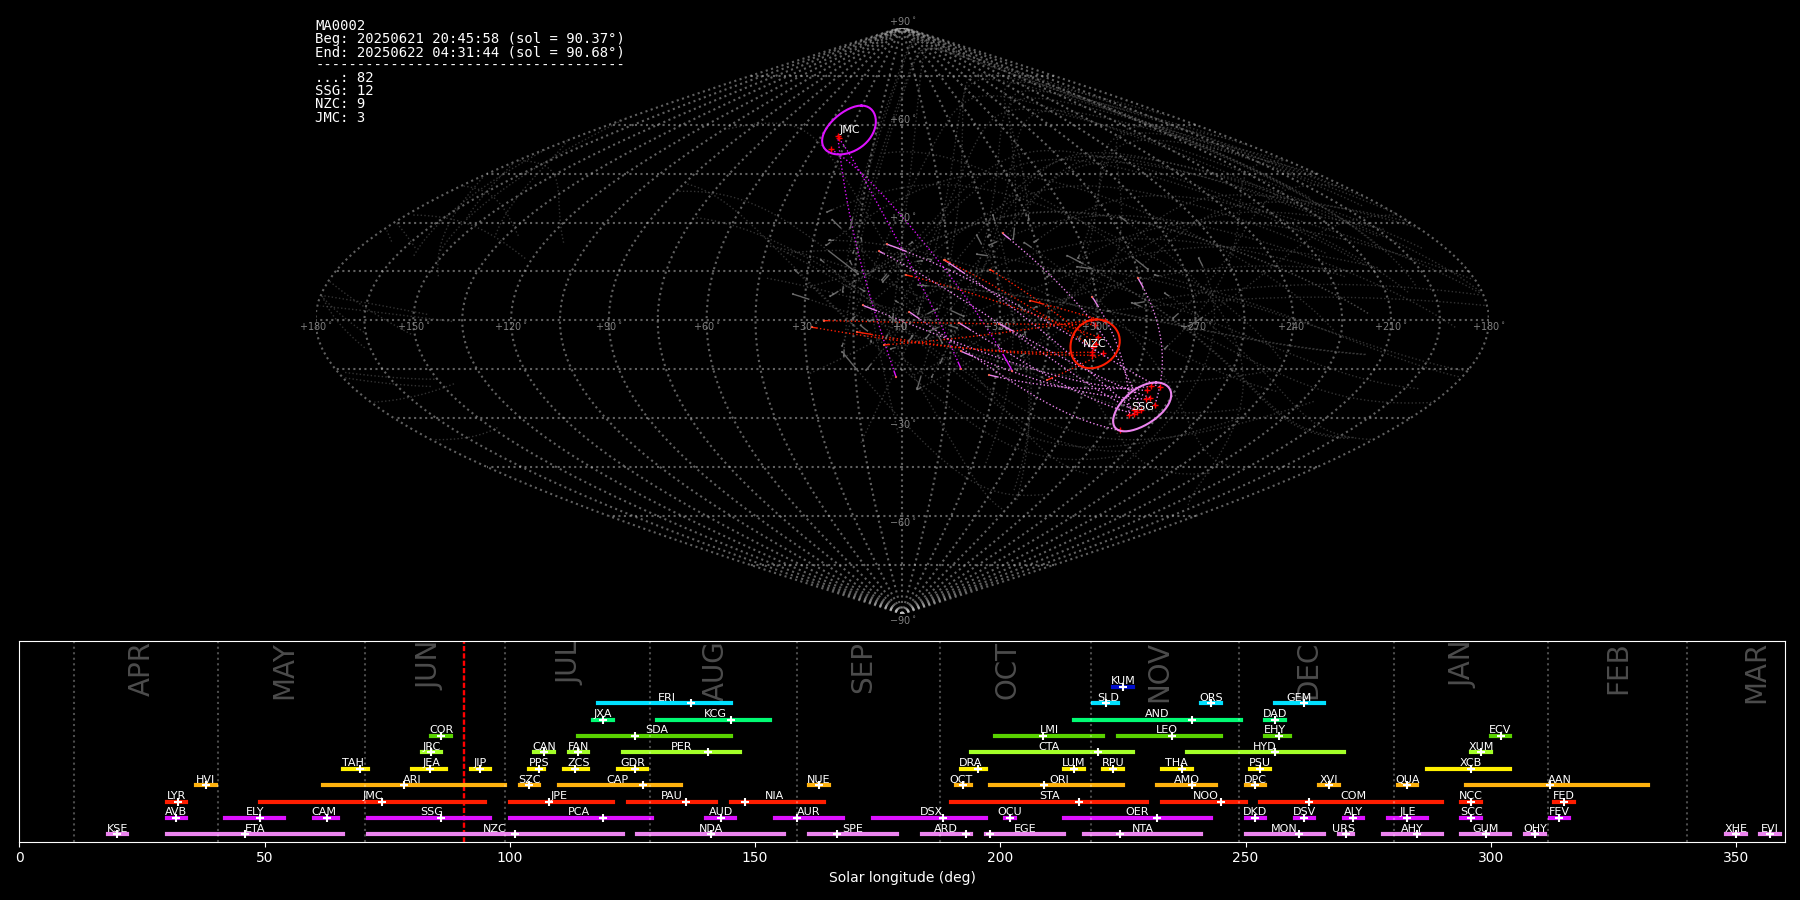
Task: Click the EVI shower label
Action: pos(1770,829)
